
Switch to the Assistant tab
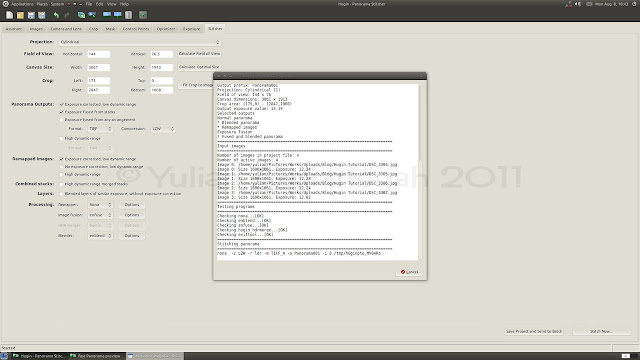point(13,29)
